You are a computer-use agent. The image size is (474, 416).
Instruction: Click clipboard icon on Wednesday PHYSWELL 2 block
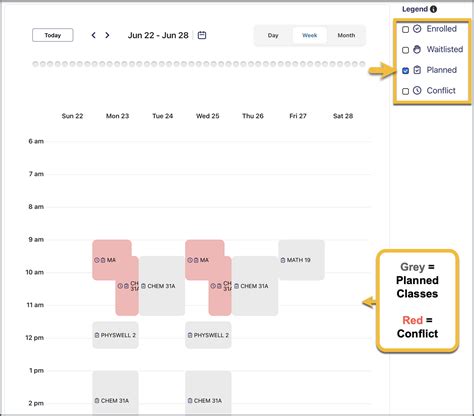point(190,335)
